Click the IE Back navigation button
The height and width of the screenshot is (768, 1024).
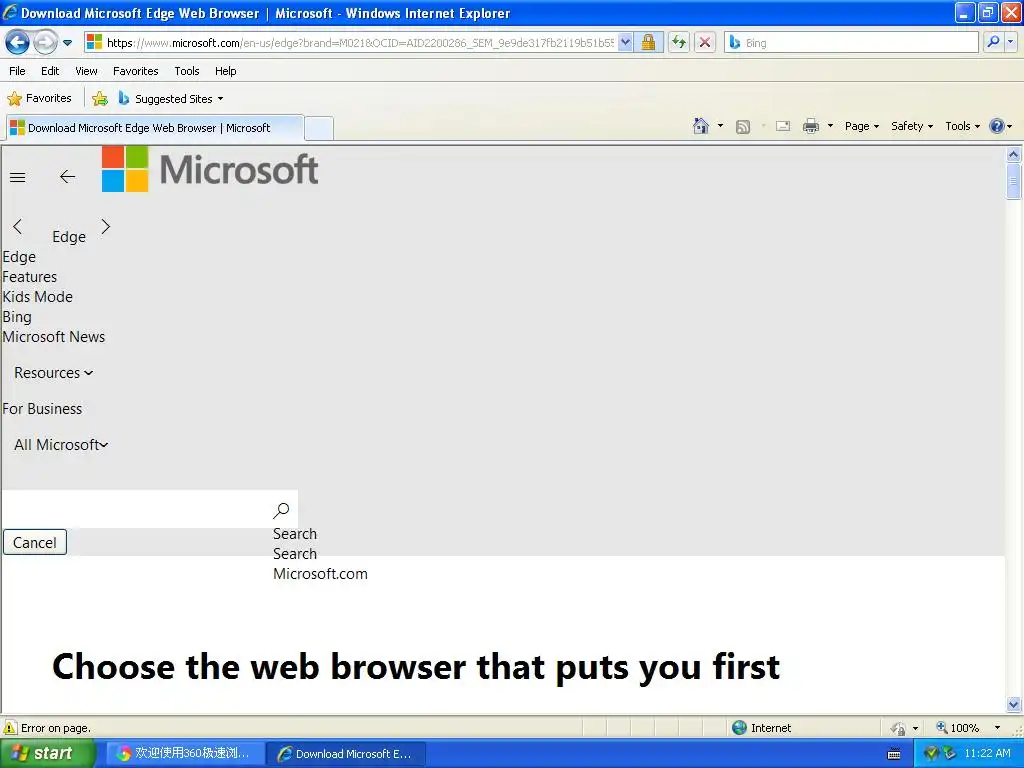18,43
